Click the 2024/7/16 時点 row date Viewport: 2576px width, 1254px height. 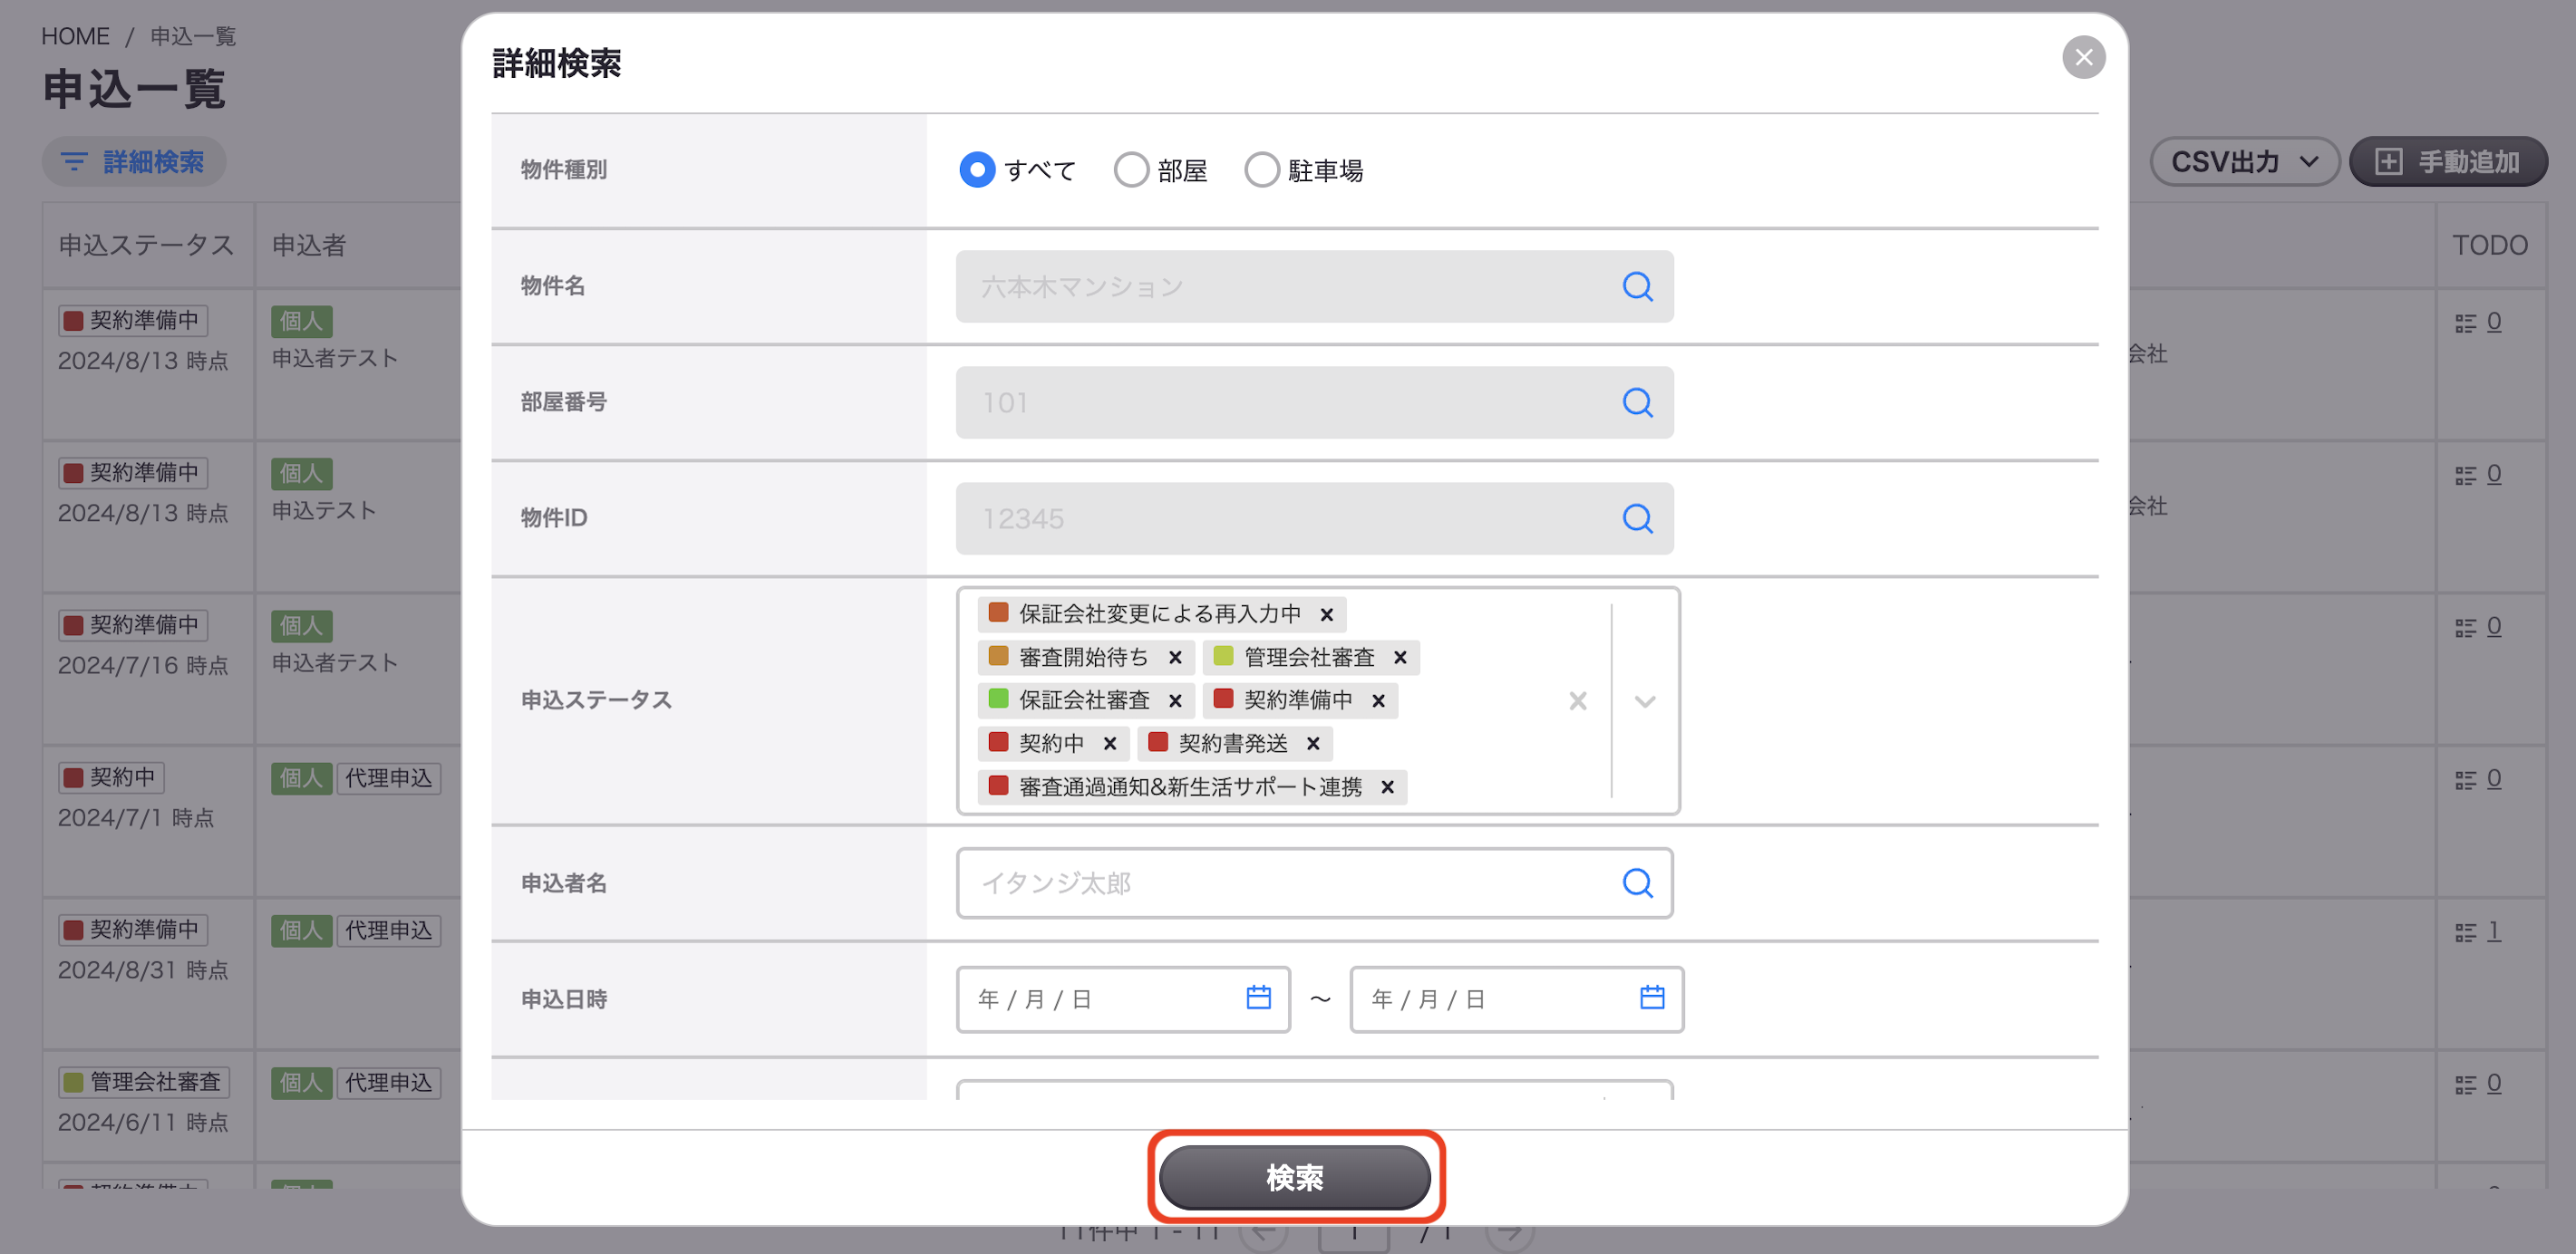[x=143, y=665]
